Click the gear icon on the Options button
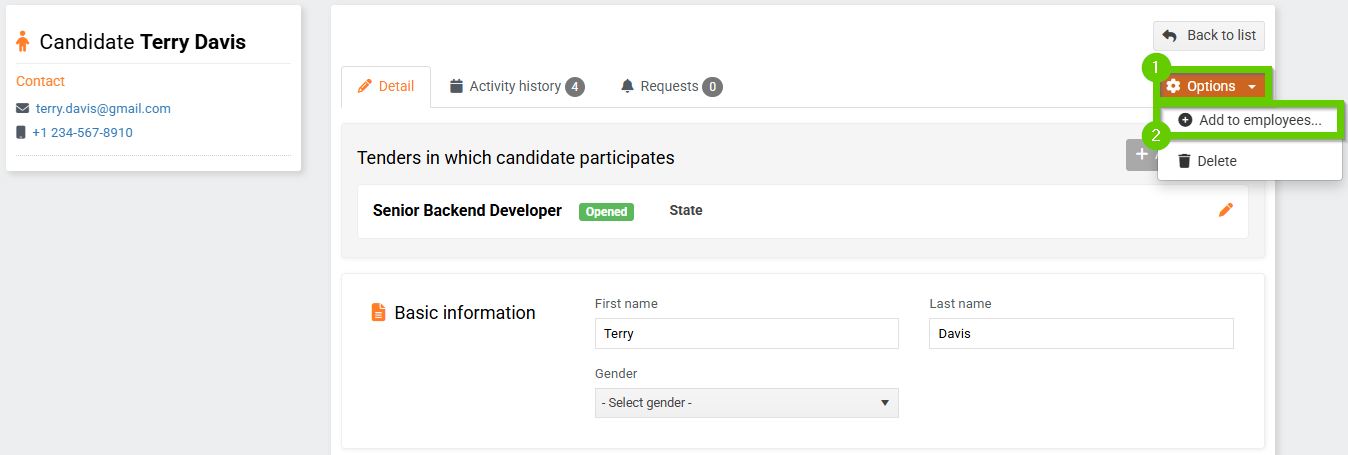1348x455 pixels. pos(1174,86)
